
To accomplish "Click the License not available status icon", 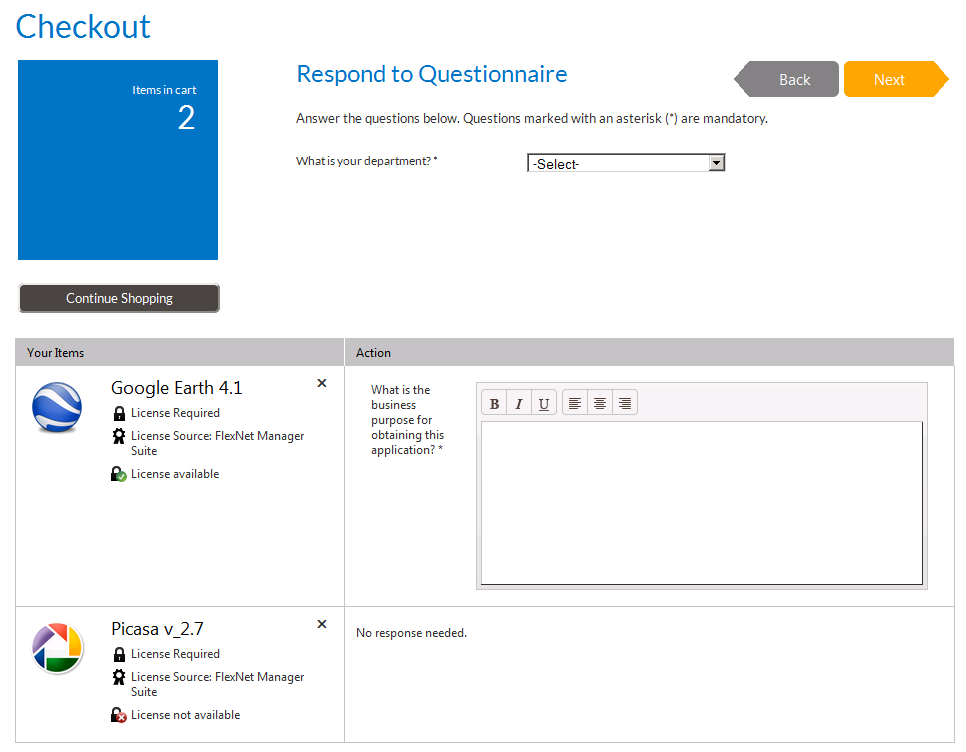I will 119,715.
